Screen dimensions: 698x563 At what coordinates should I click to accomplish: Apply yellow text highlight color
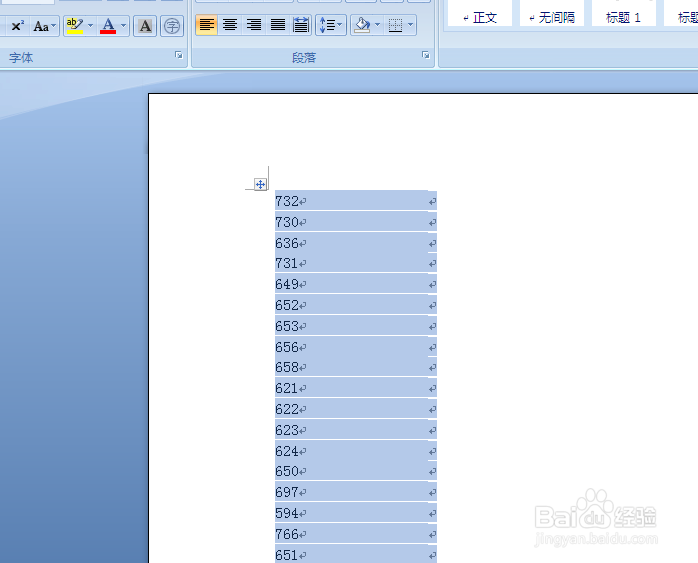75,26
